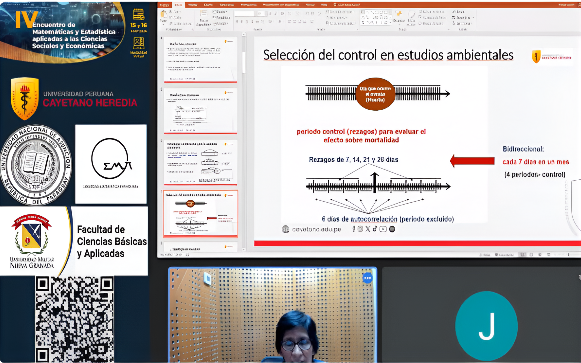
Task: Open the File tab in ribbon
Action: pos(164,5)
